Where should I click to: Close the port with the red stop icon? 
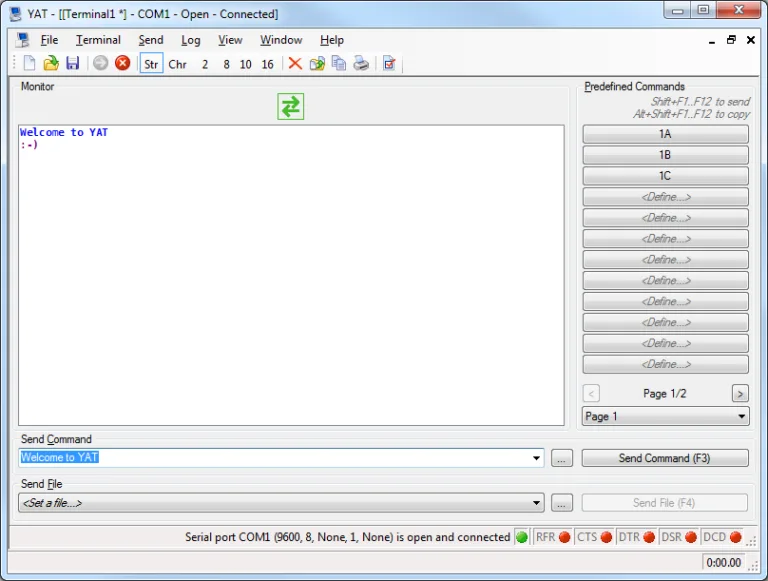(x=122, y=63)
